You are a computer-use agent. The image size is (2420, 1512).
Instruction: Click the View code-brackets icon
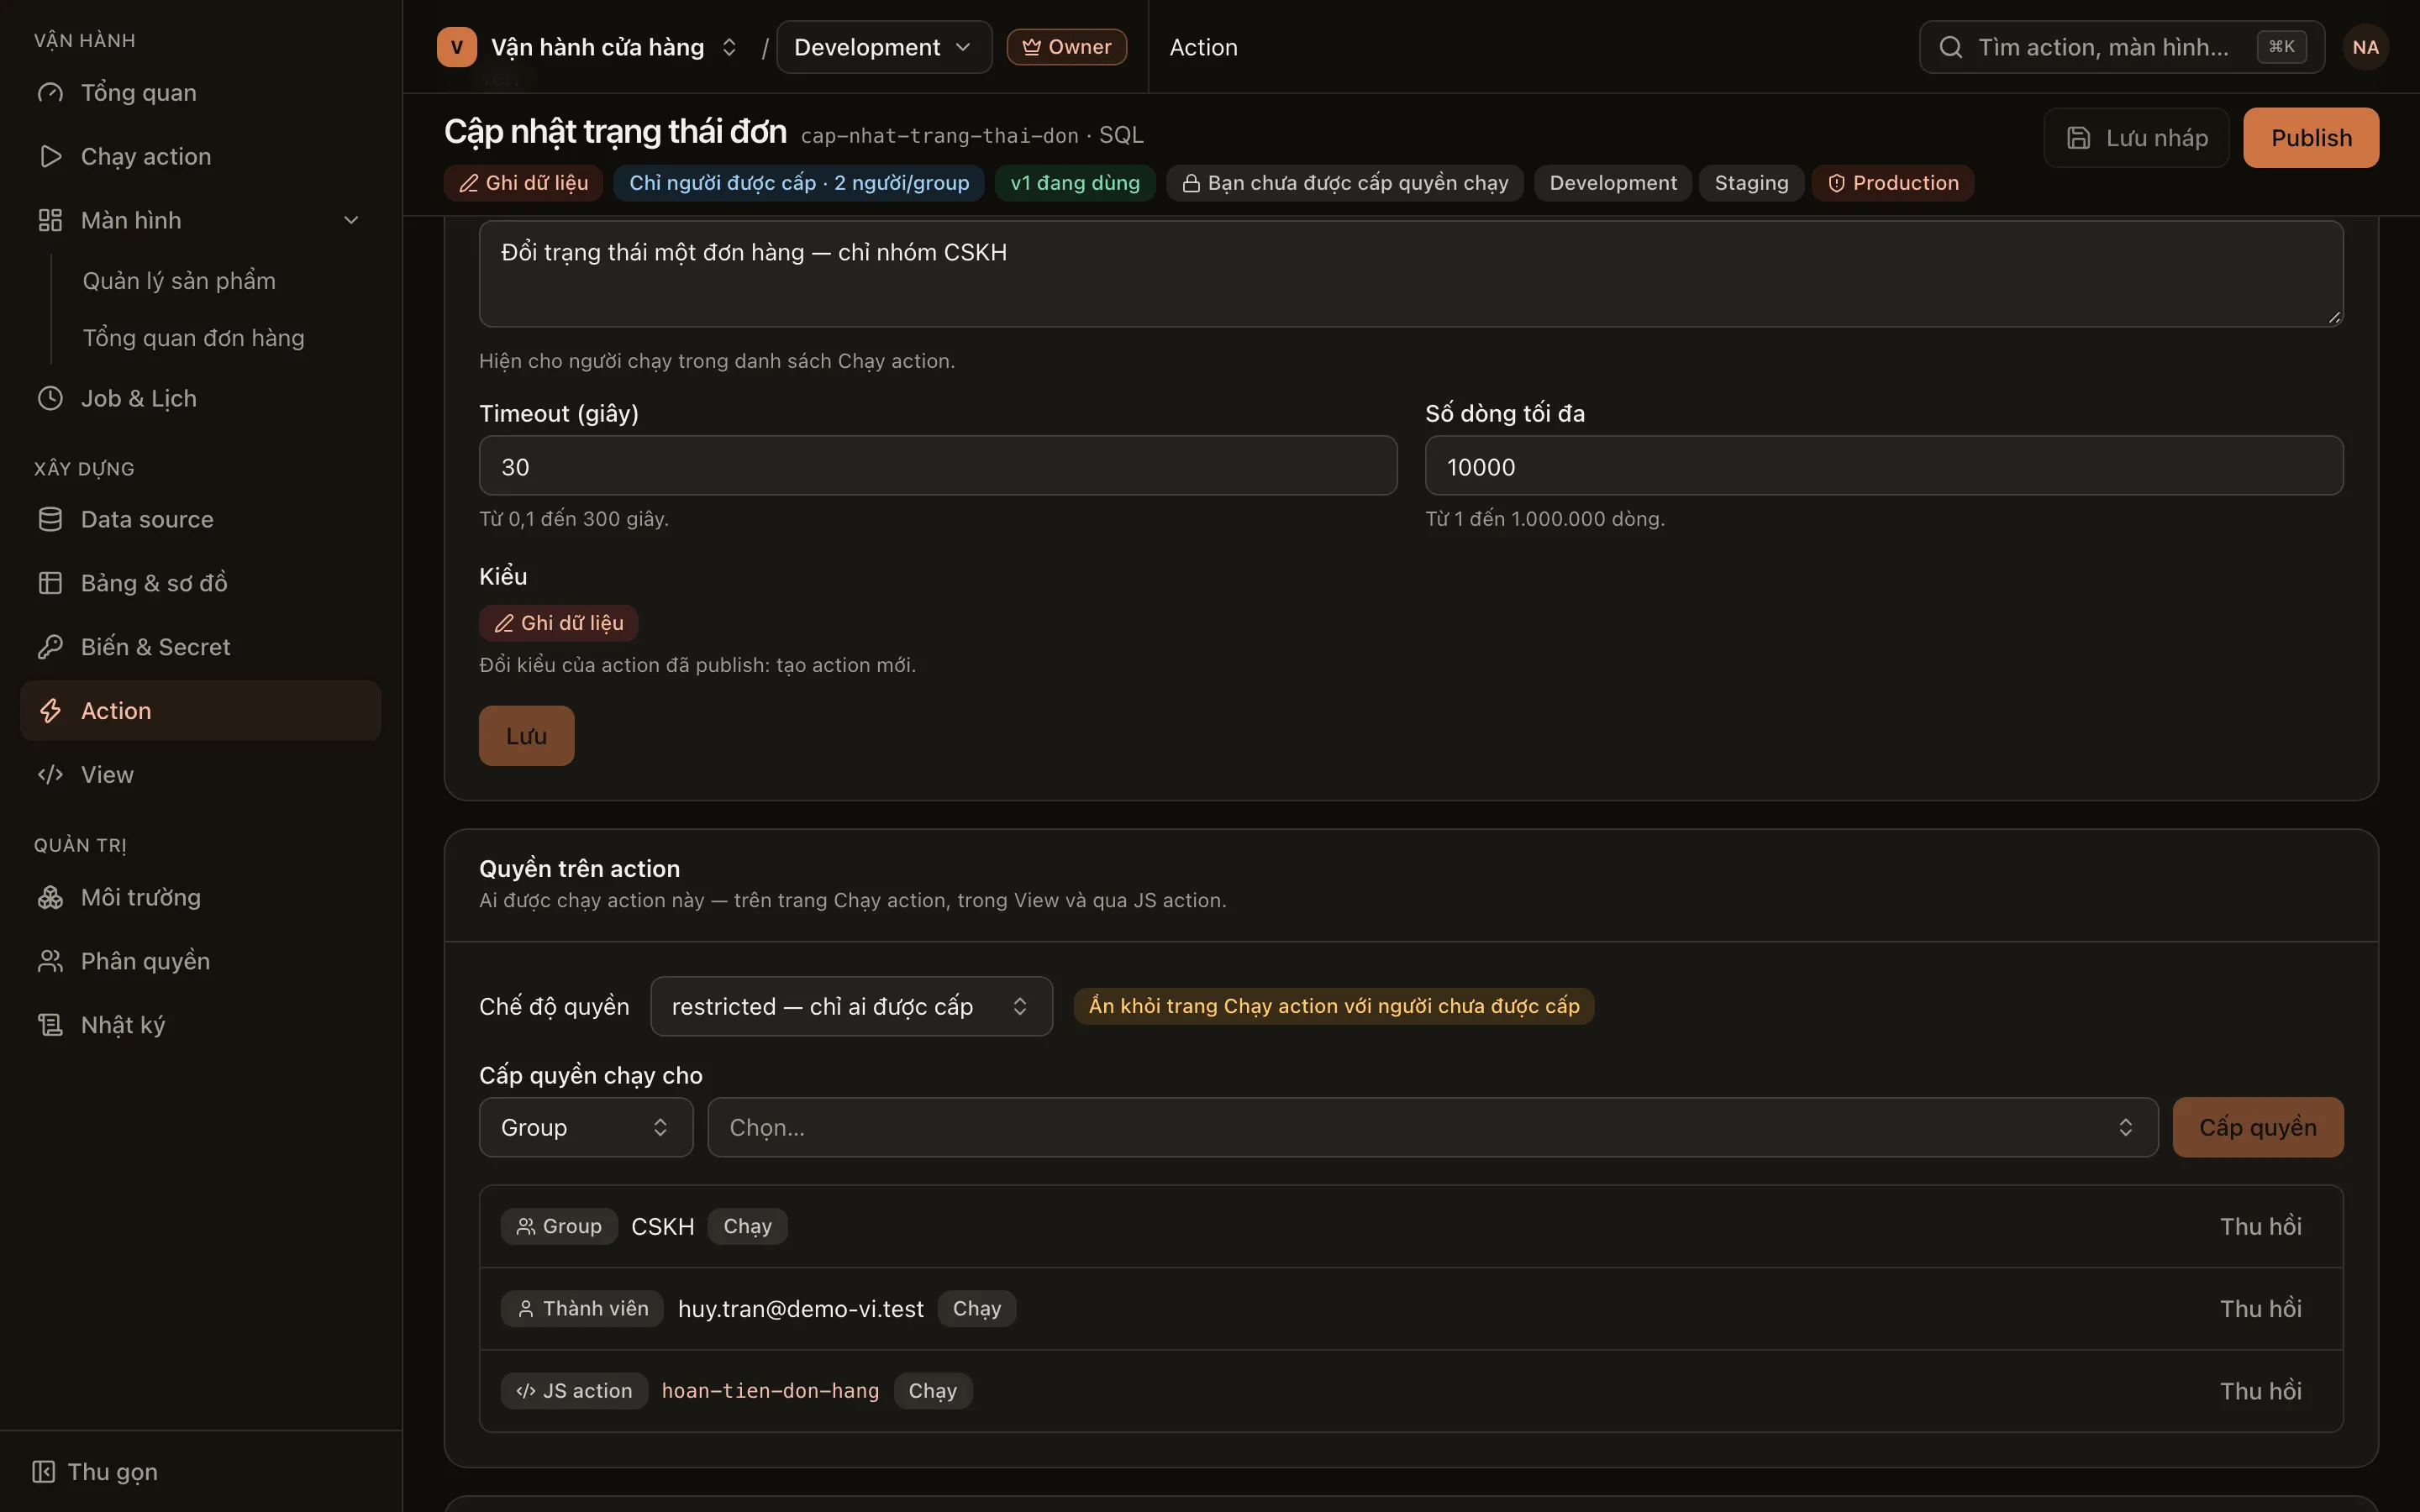50,775
